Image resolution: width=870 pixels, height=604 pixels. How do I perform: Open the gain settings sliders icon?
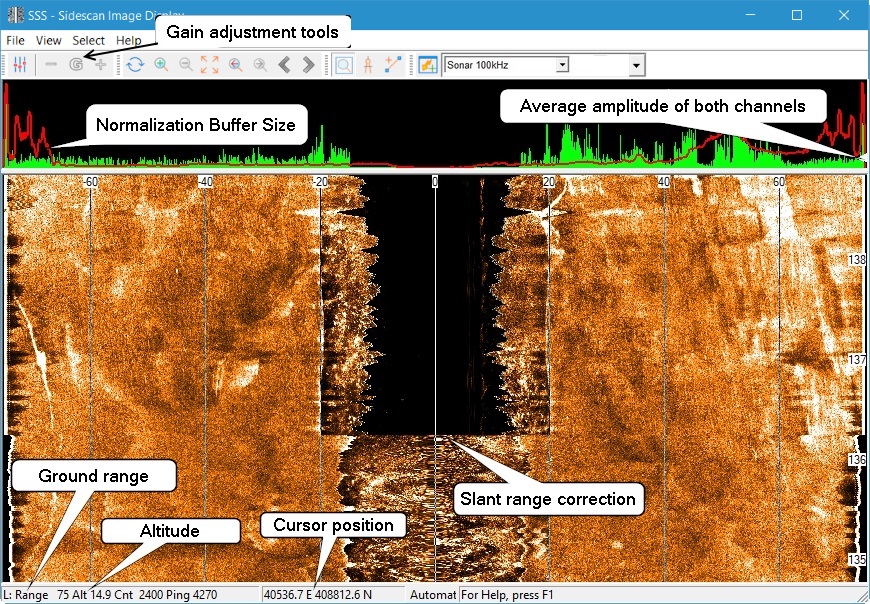(x=19, y=65)
